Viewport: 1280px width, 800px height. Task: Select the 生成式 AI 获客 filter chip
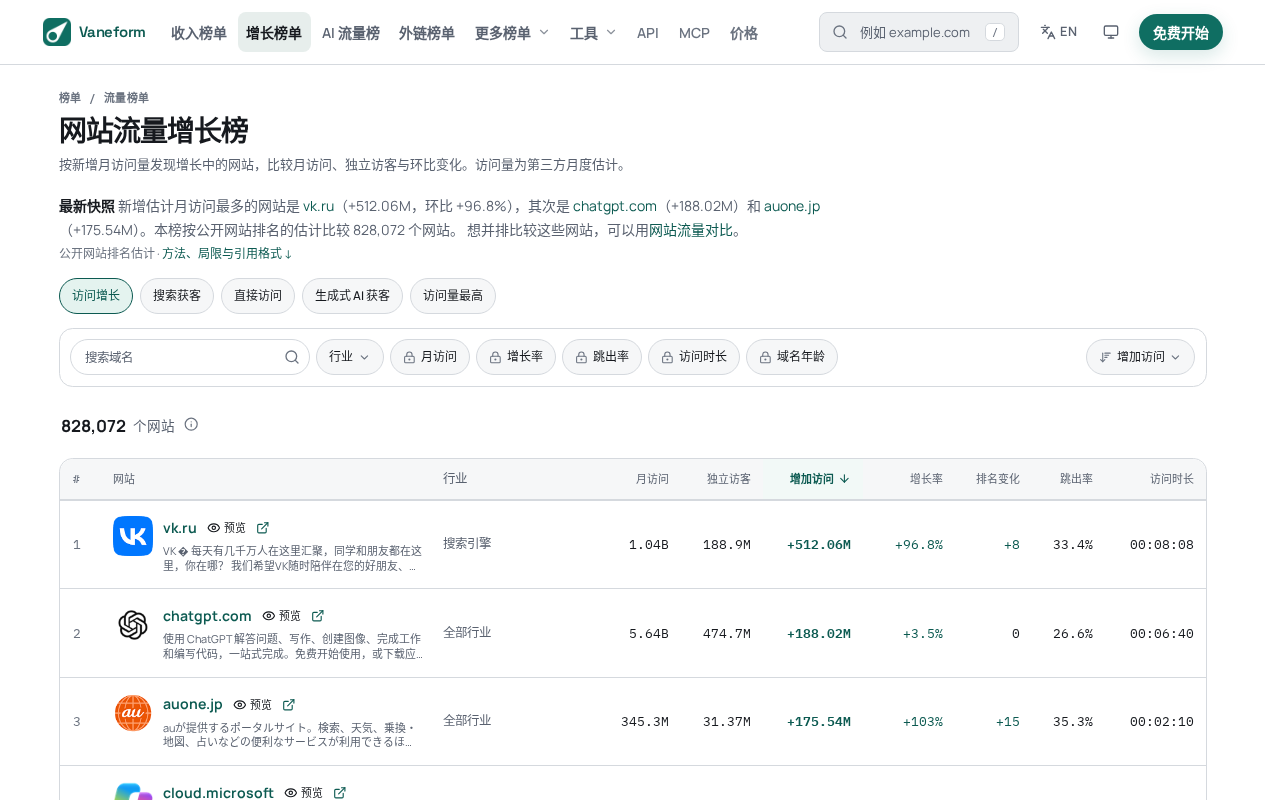coord(352,296)
